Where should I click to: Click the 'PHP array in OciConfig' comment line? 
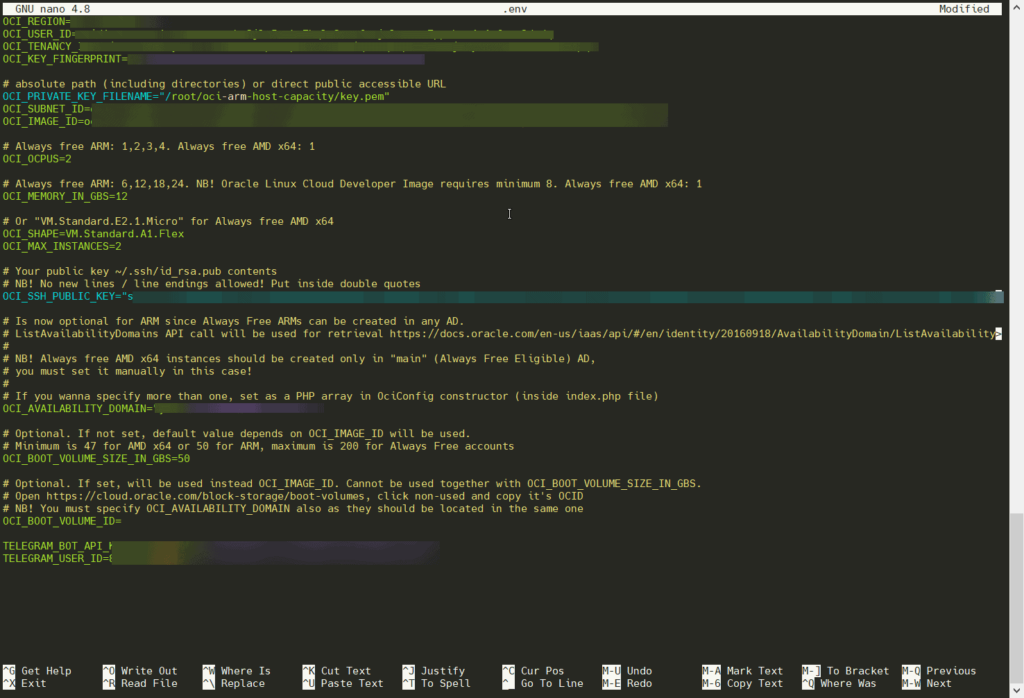330,396
